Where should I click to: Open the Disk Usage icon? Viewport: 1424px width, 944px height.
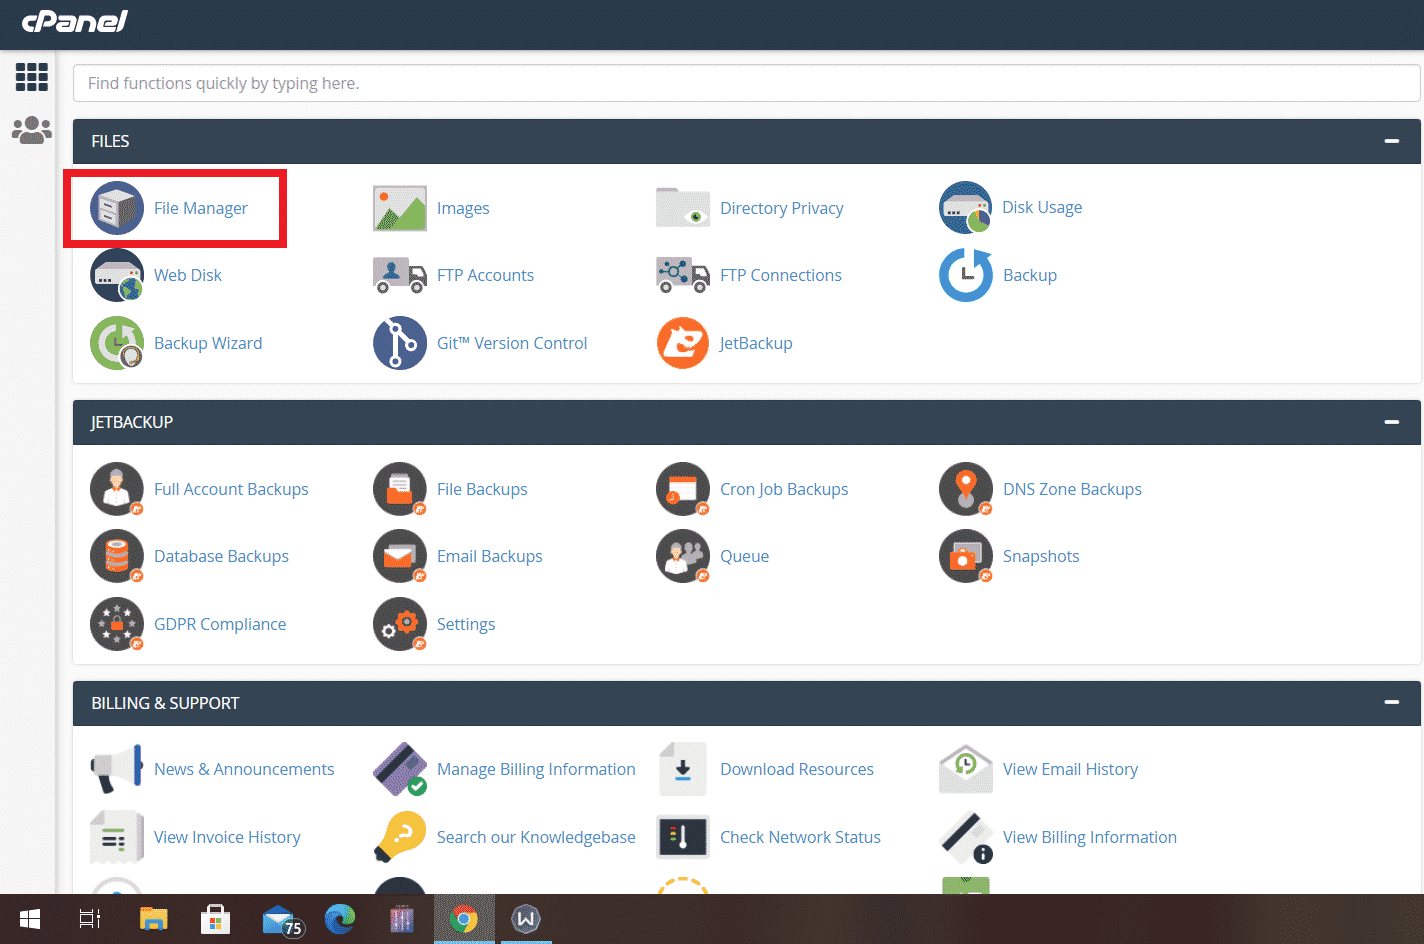coord(966,207)
